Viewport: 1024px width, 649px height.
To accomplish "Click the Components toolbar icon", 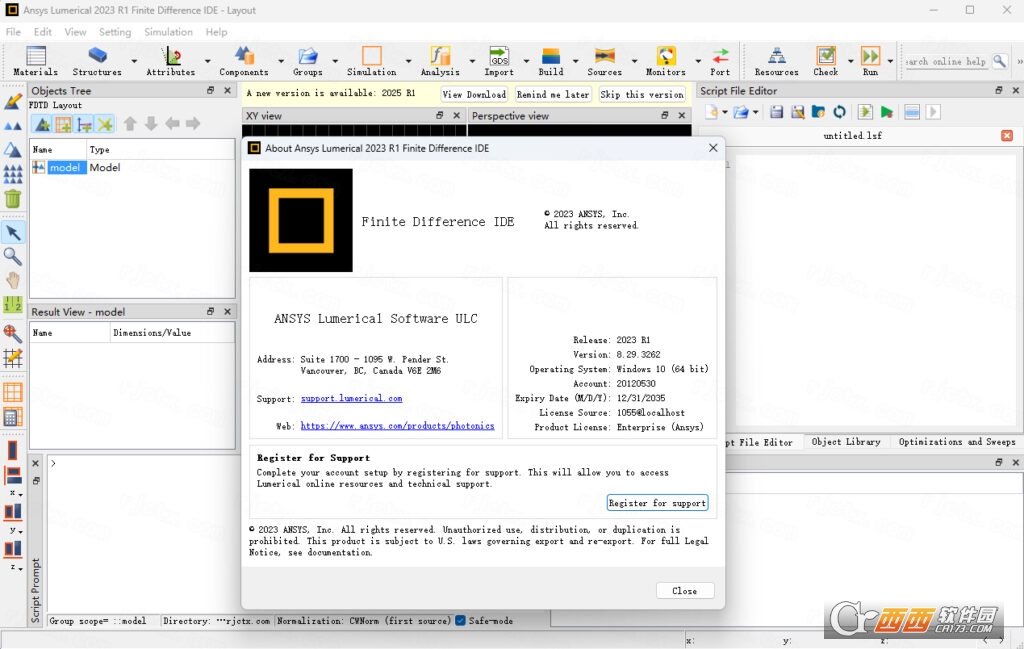I will [244, 55].
